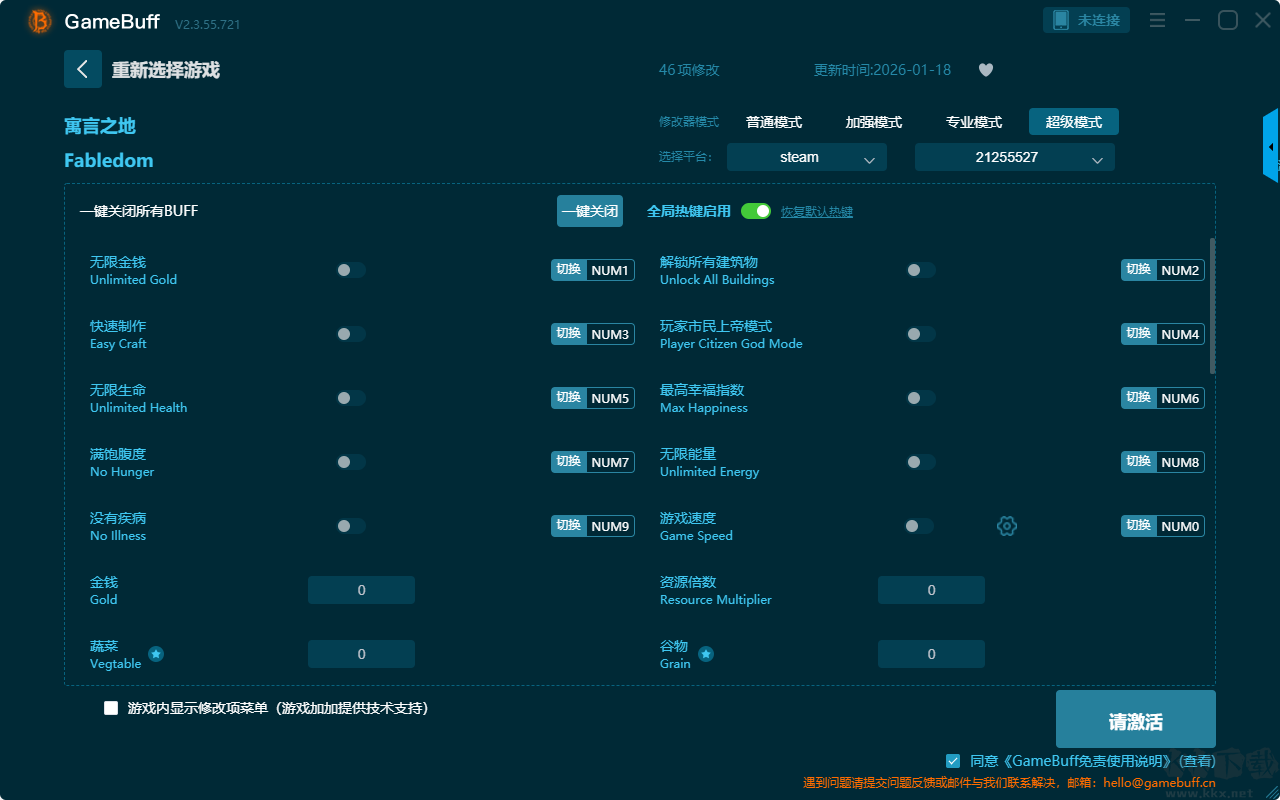
Task: Click the Gold value input field
Action: pos(361,590)
